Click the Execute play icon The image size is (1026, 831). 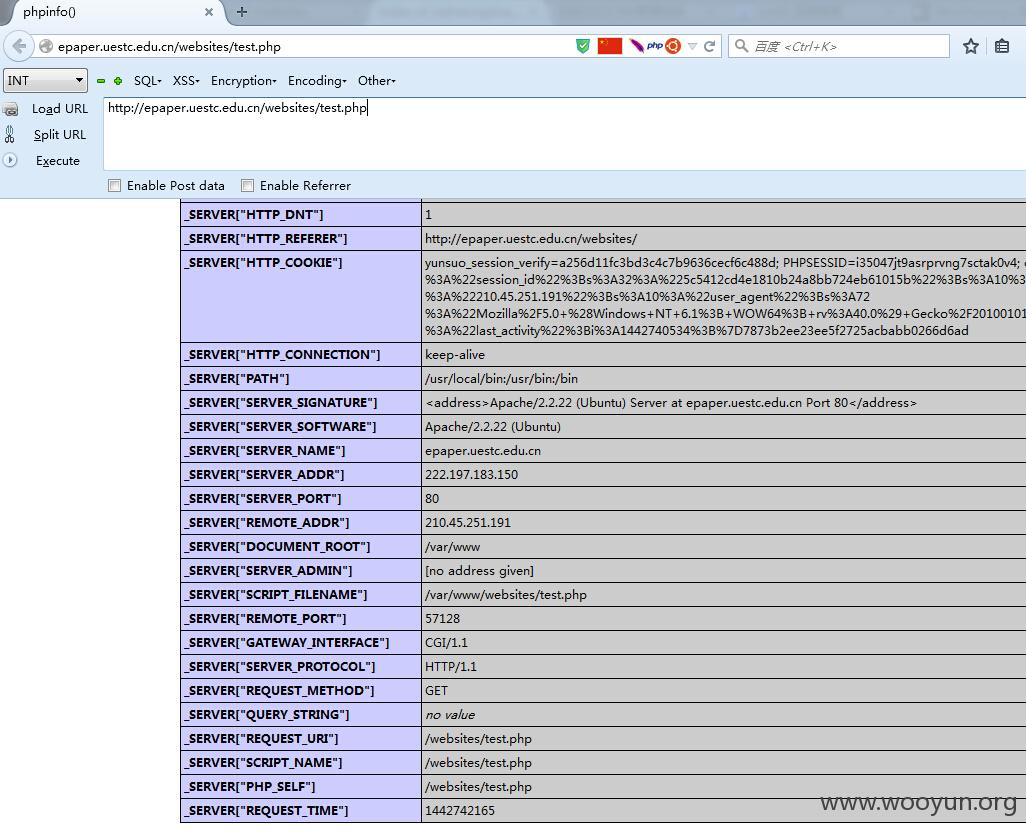pyautogui.click(x=10, y=160)
